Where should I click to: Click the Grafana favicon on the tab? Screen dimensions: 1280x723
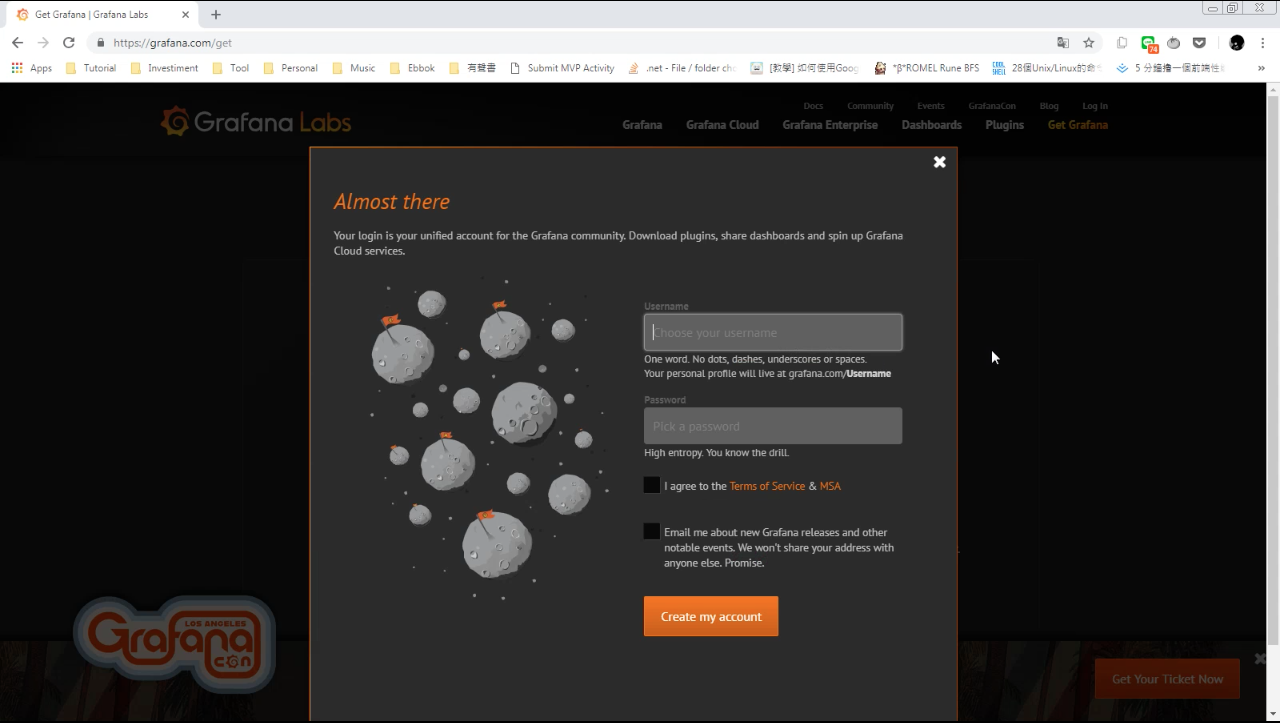[x=23, y=15]
